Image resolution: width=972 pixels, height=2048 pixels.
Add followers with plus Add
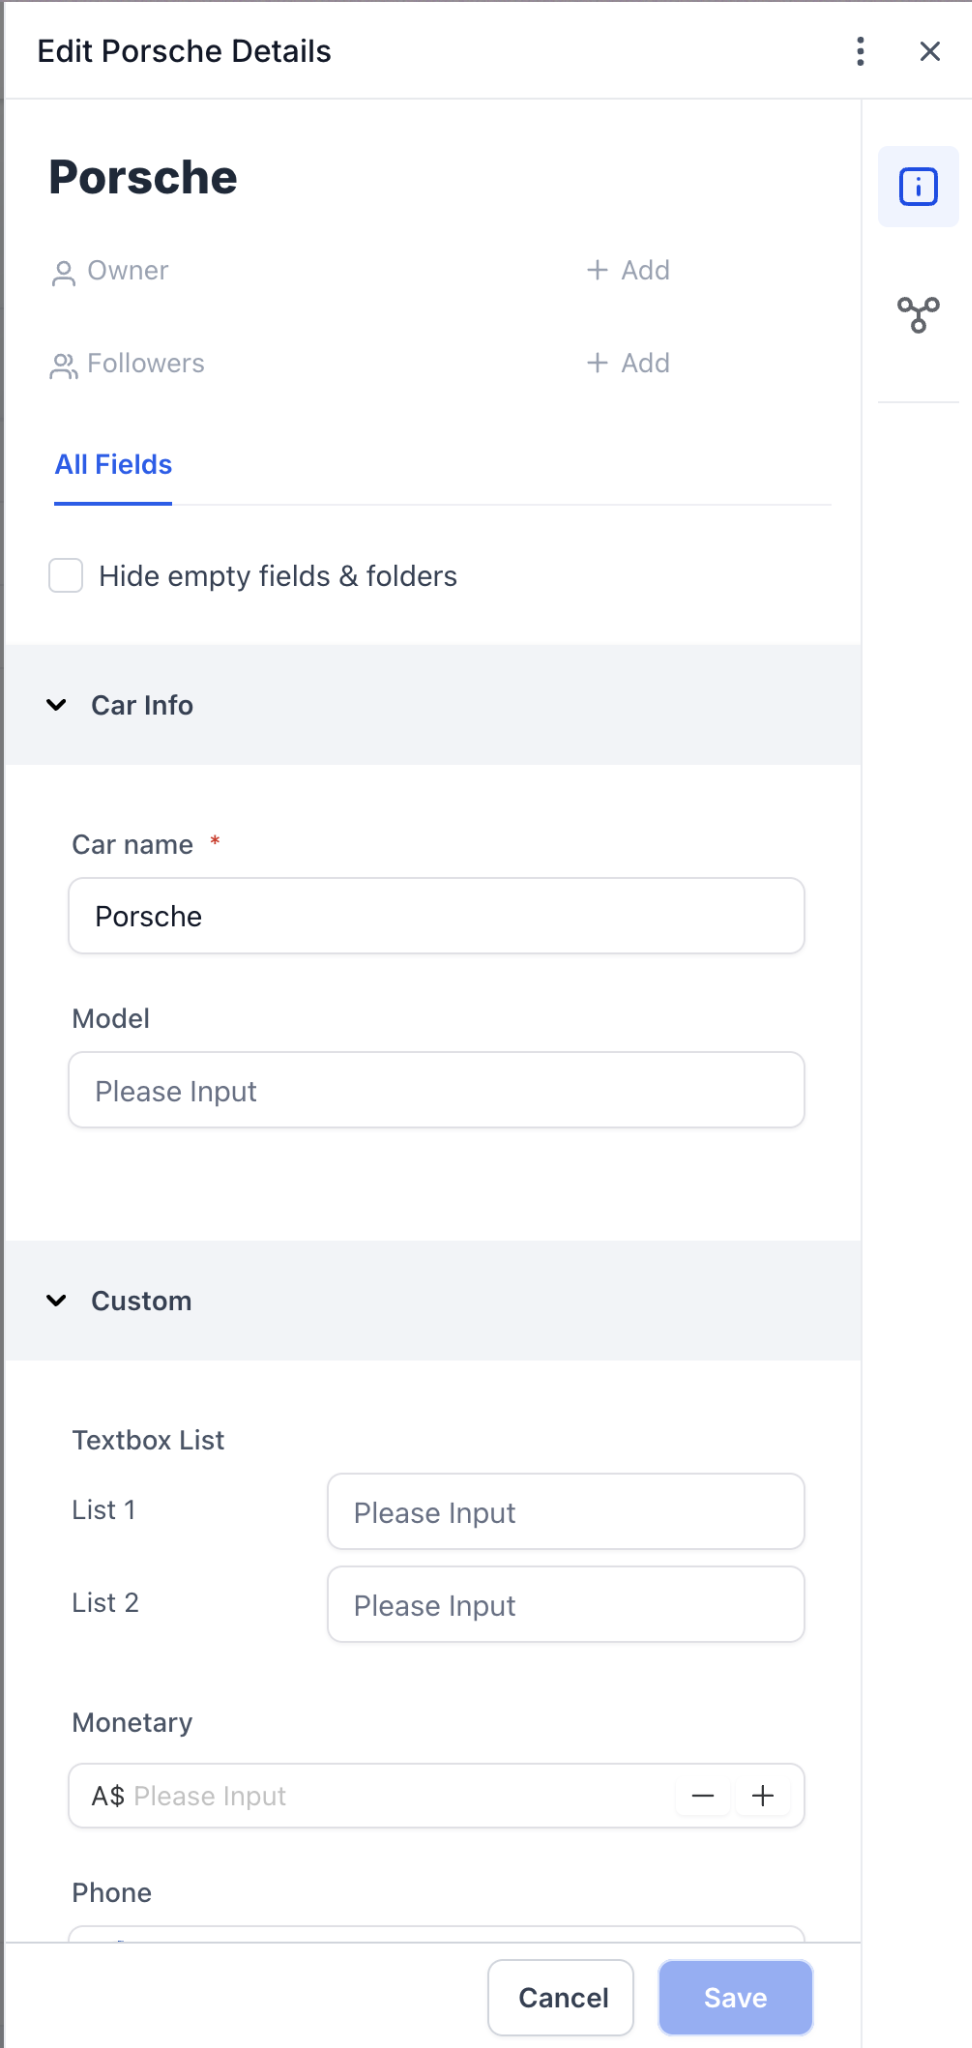[x=628, y=363]
